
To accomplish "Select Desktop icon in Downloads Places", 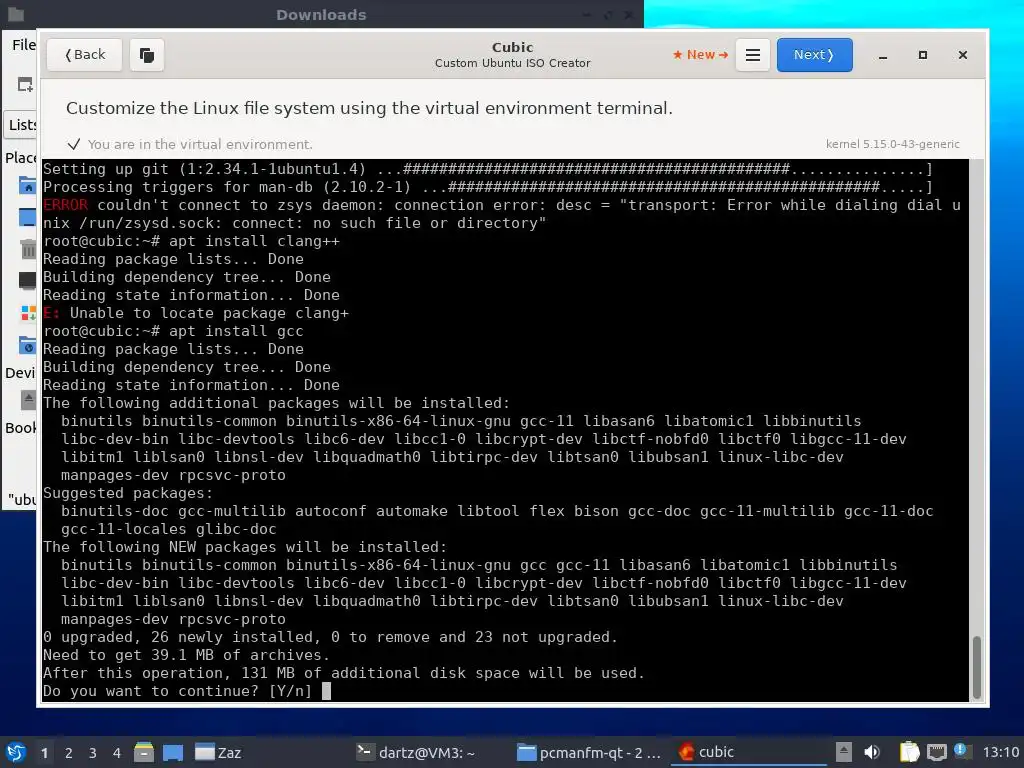I will (27, 217).
